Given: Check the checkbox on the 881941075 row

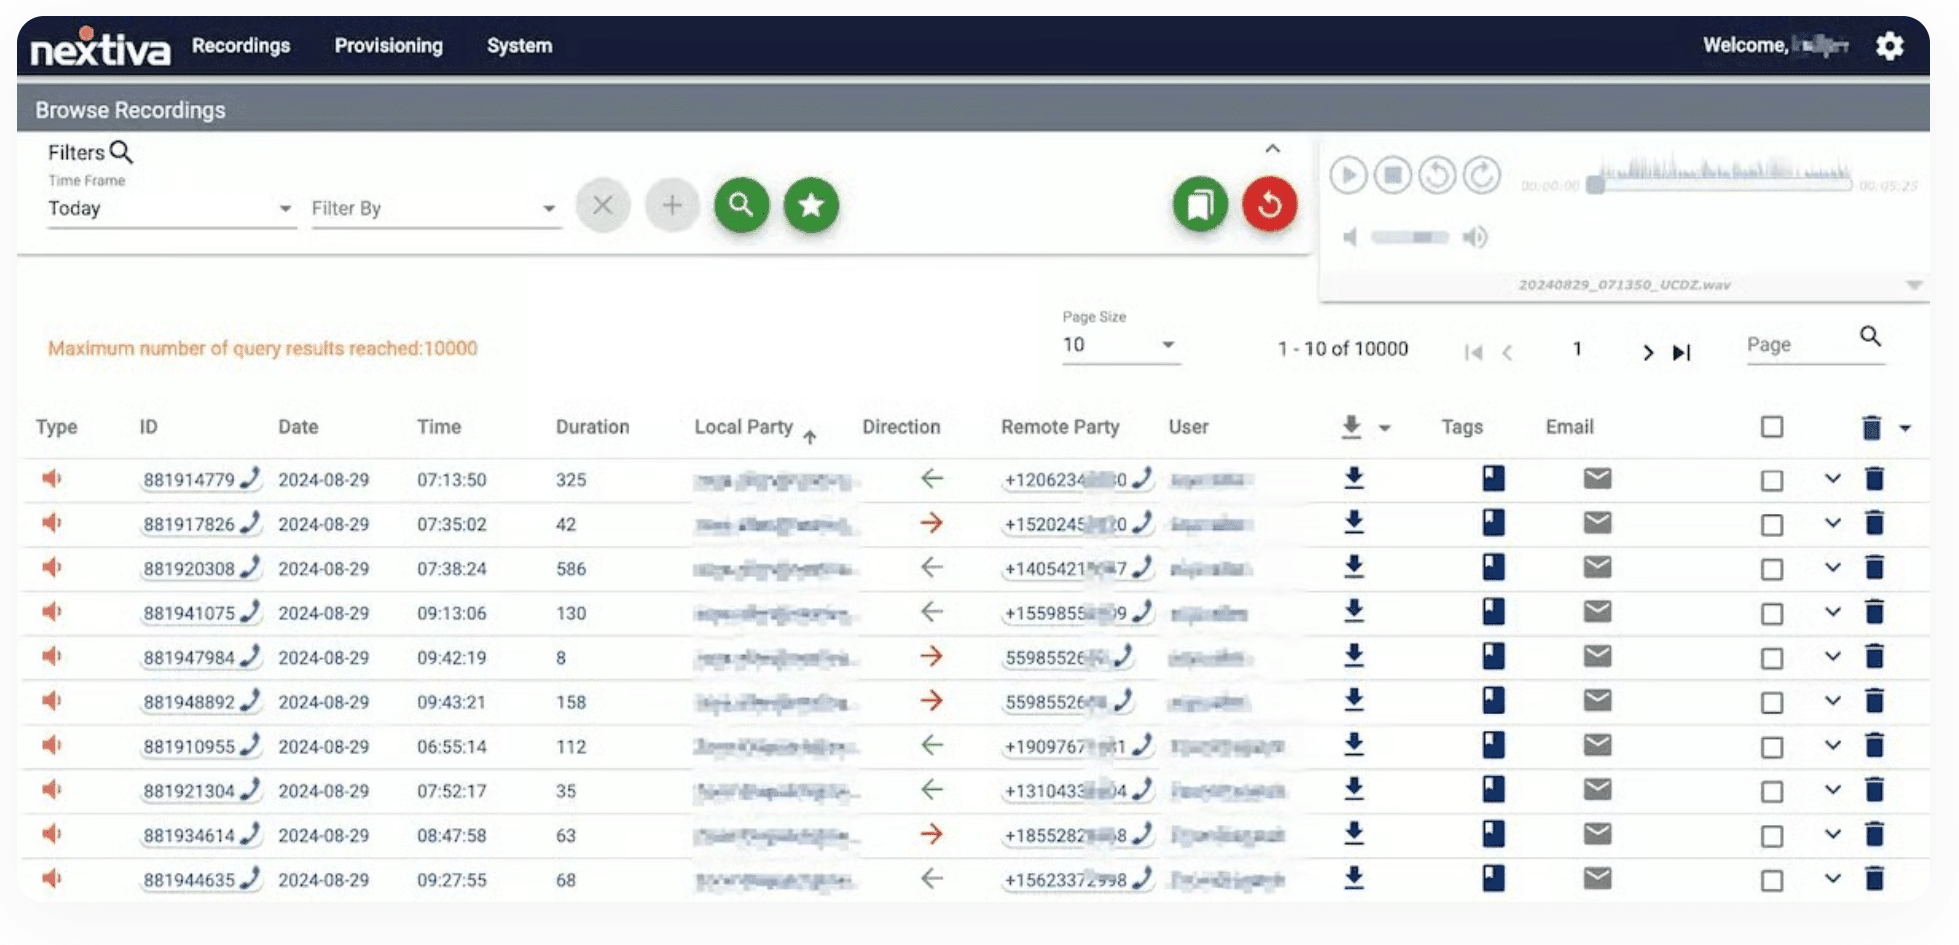Looking at the screenshot, I should 1771,612.
